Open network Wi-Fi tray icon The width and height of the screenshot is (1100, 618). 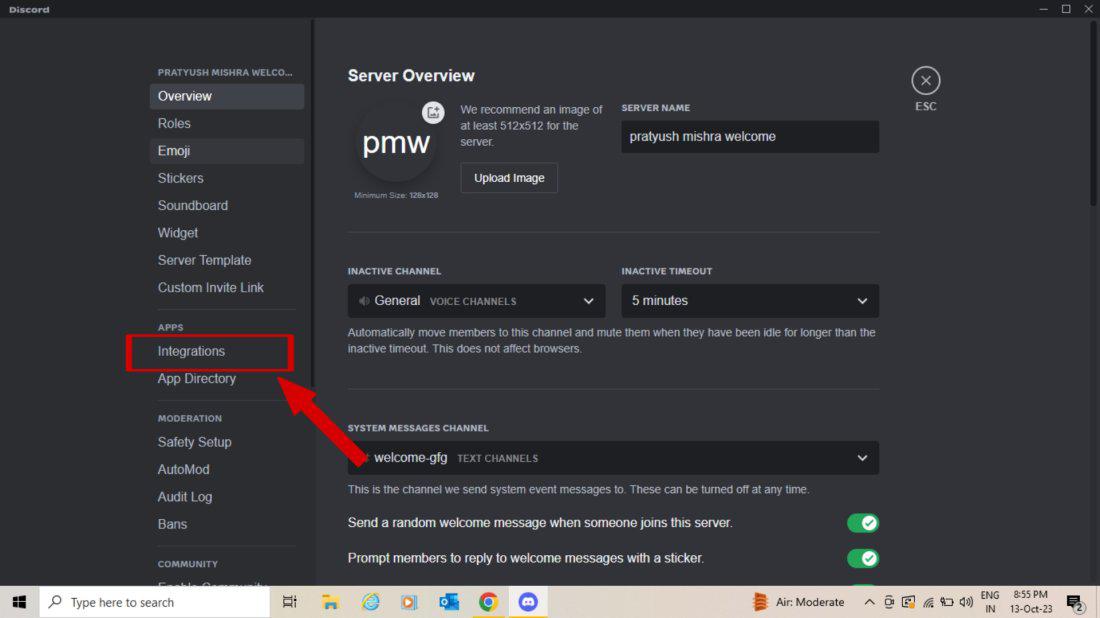928,602
